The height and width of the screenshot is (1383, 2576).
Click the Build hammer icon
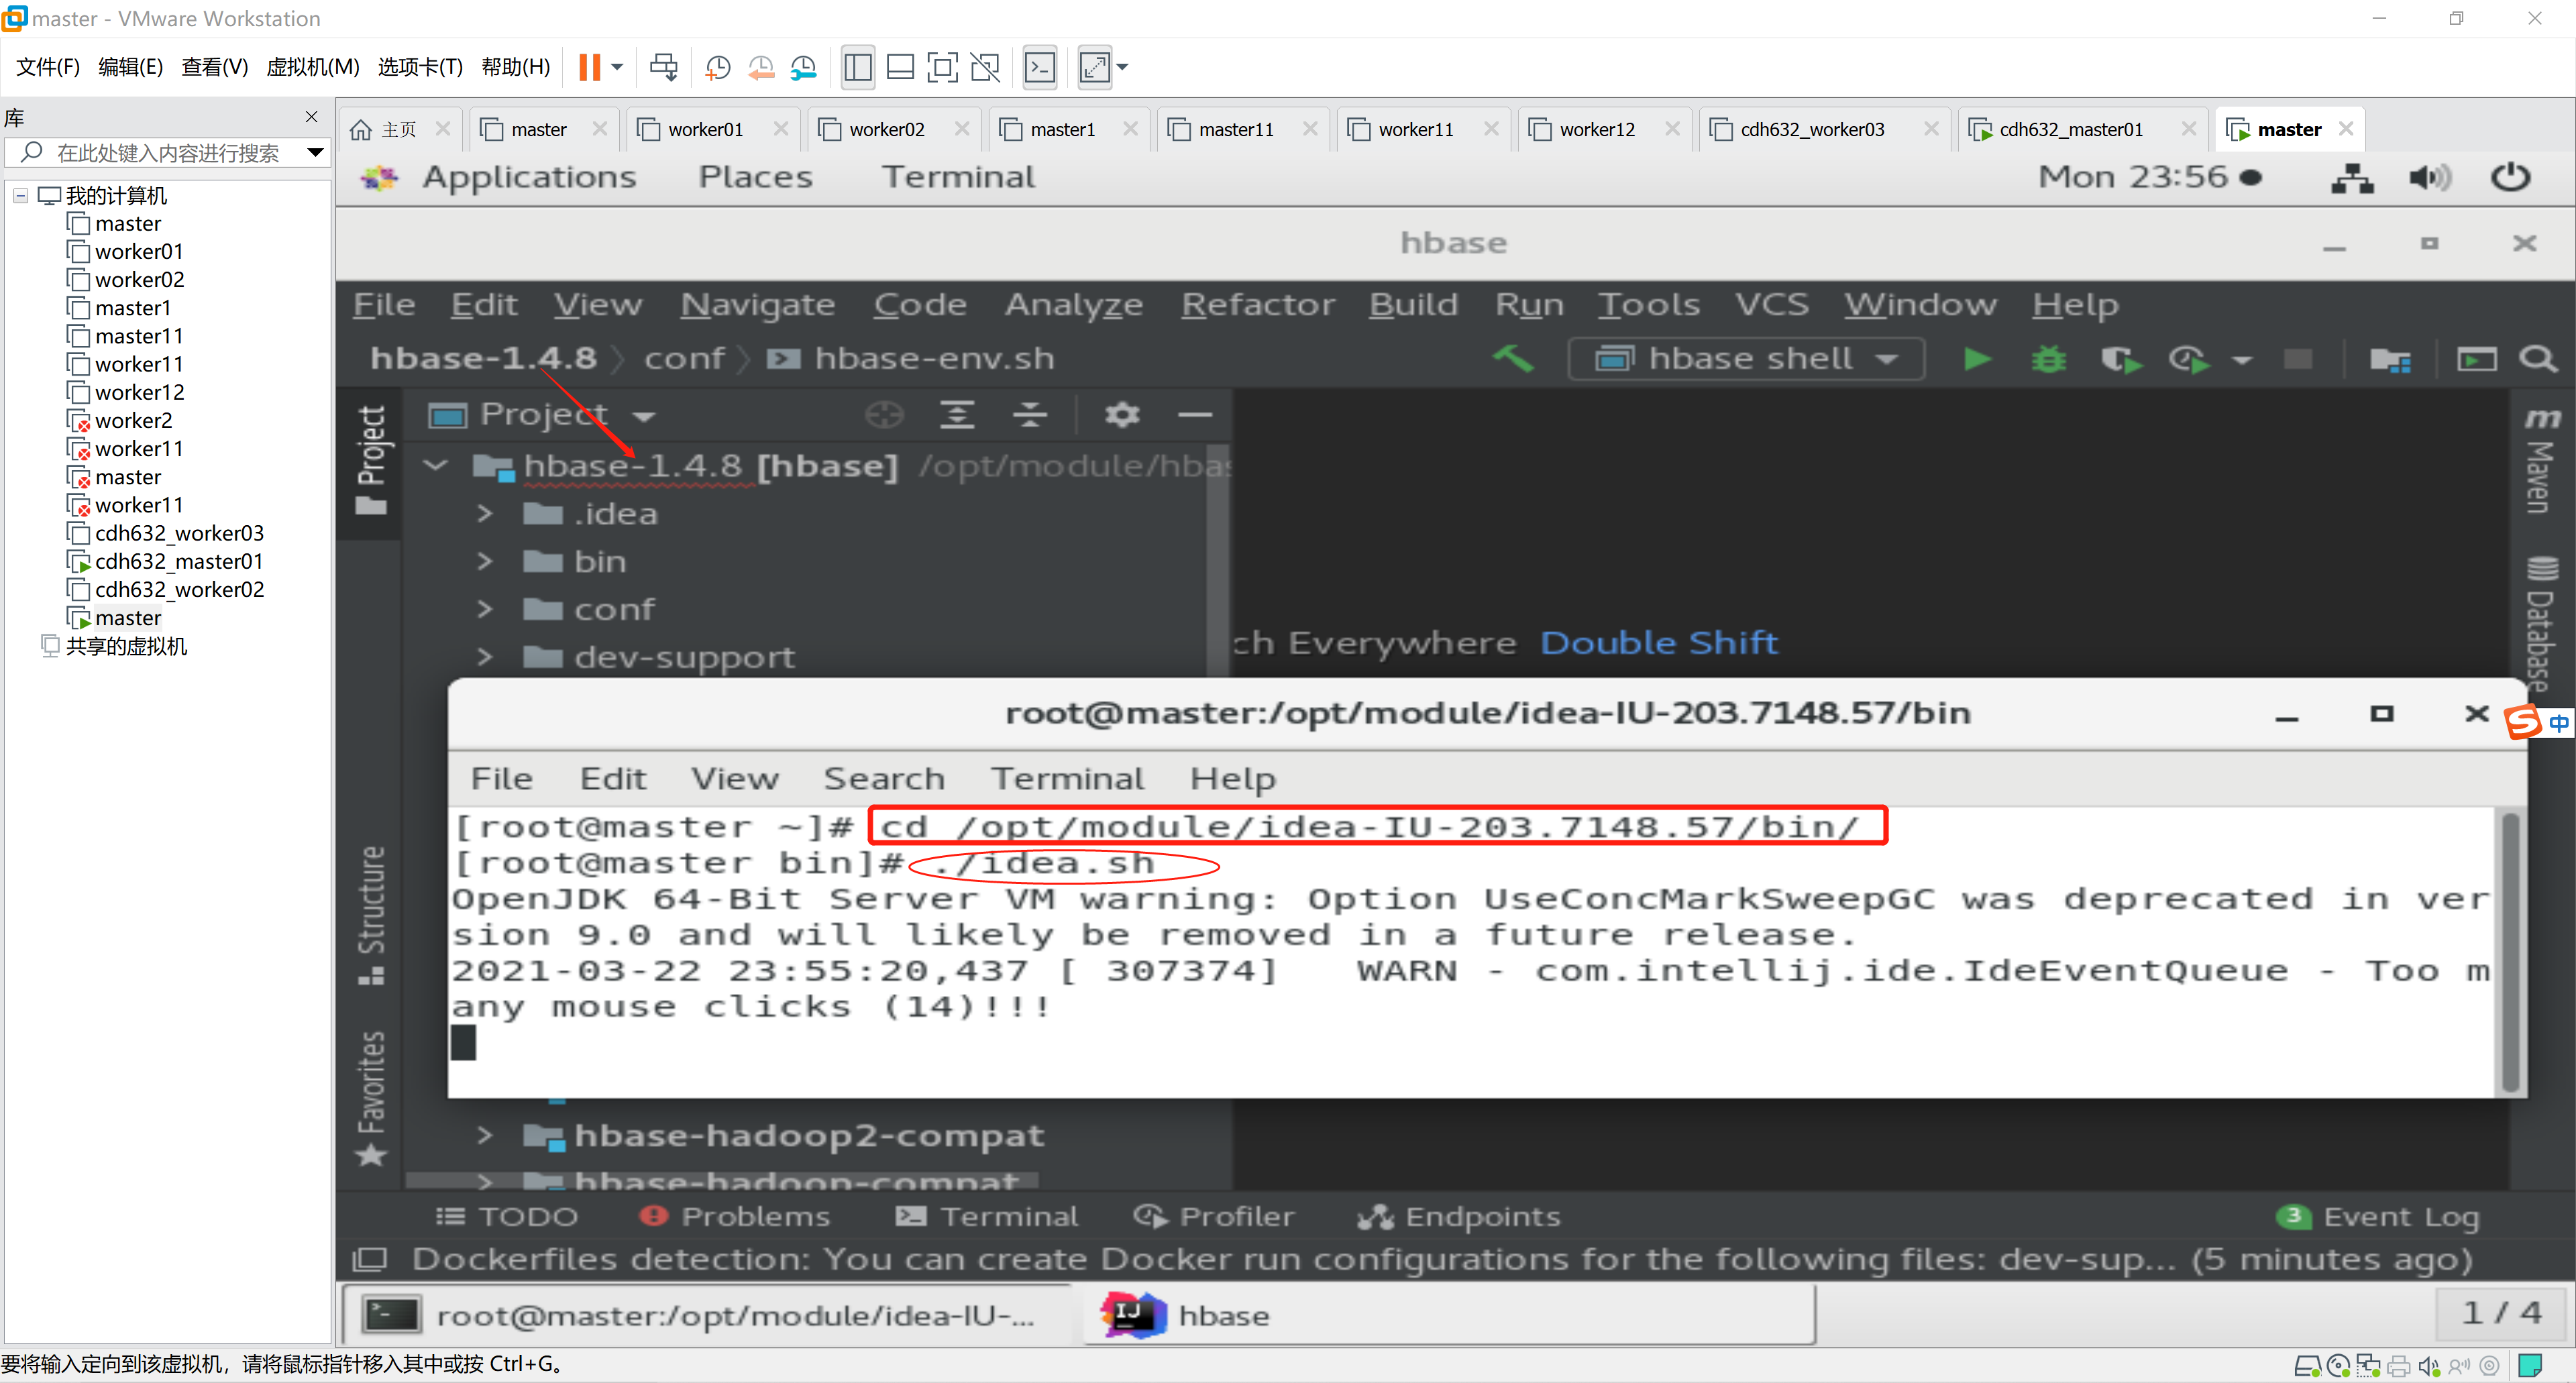1513,358
